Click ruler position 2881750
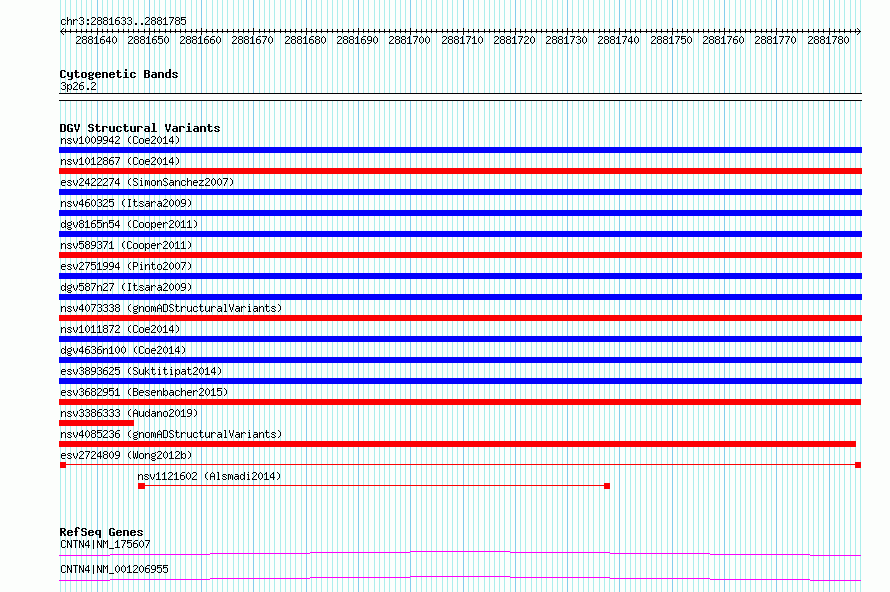Screen dimensions: 890x592 point(671,40)
